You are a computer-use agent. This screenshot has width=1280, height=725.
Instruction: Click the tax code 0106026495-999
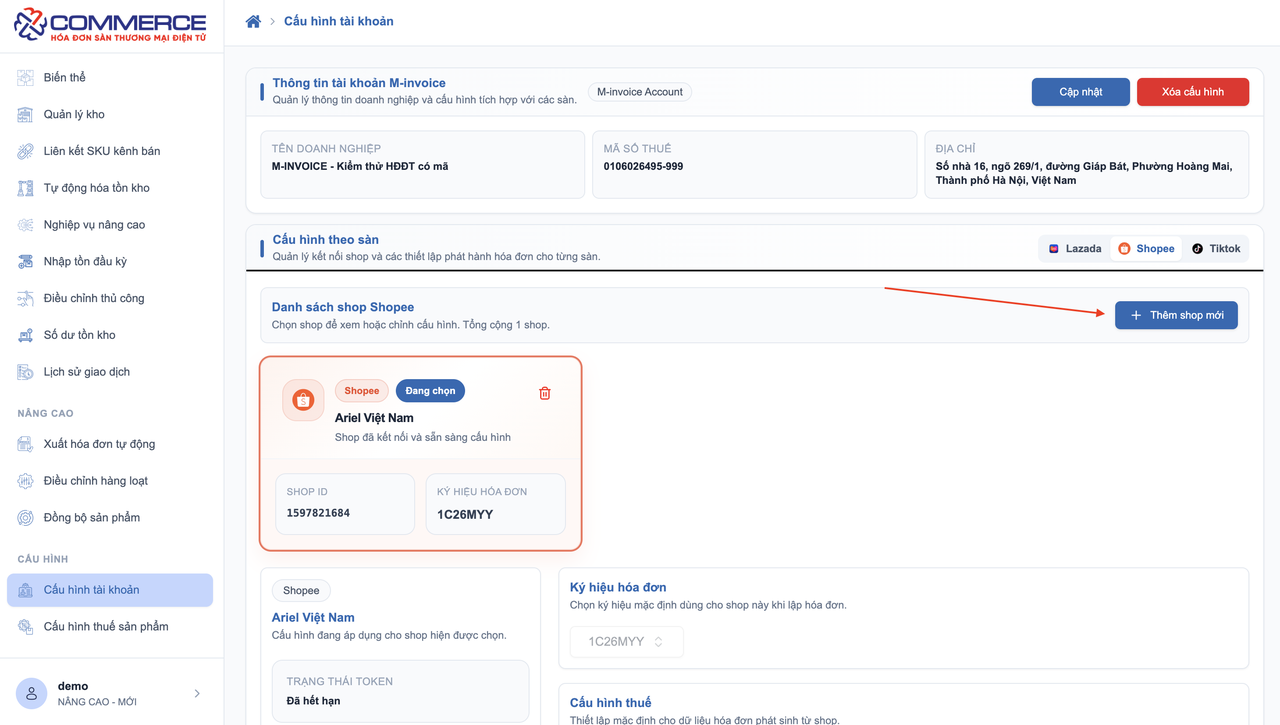pos(643,167)
